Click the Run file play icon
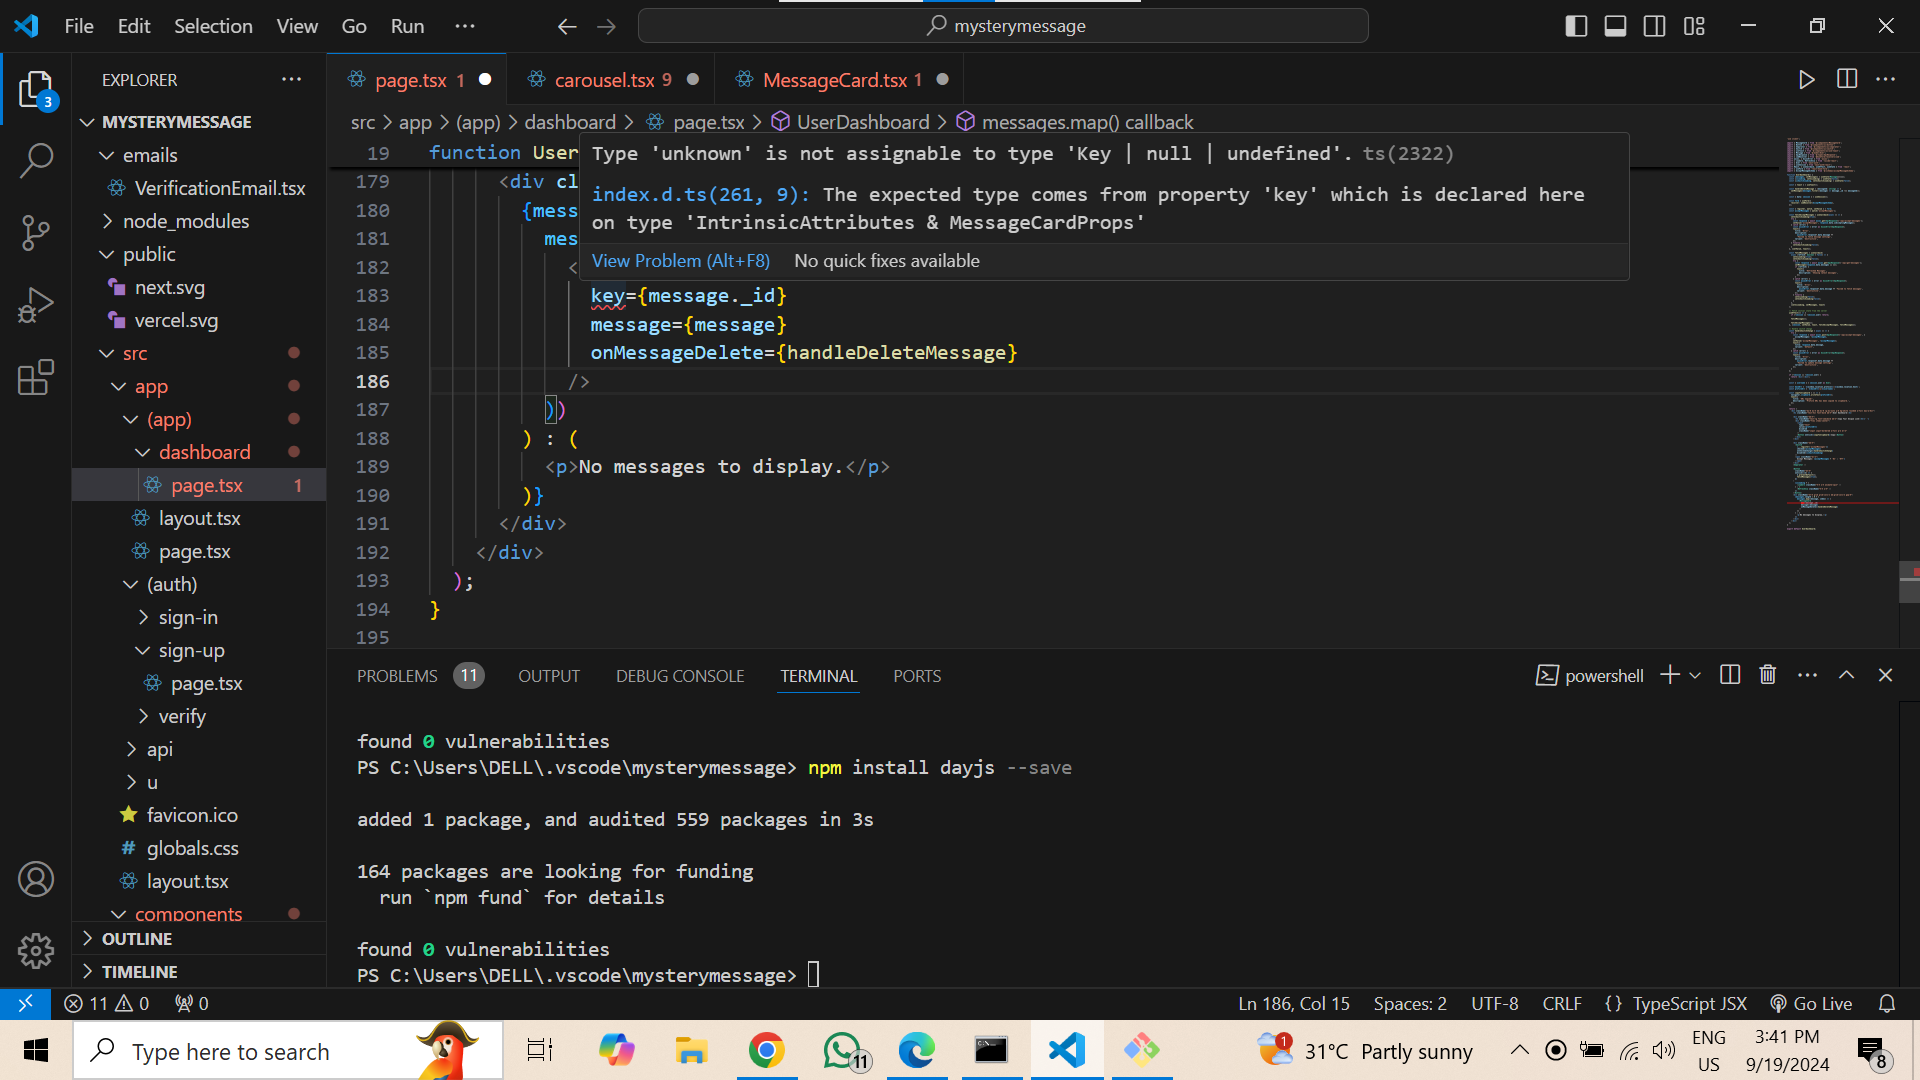The height and width of the screenshot is (1080, 1920). point(1806,80)
